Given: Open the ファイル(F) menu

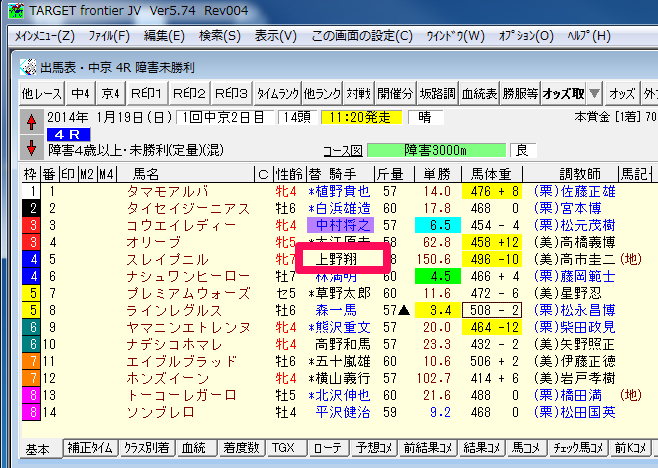Looking at the screenshot, I should point(109,36).
